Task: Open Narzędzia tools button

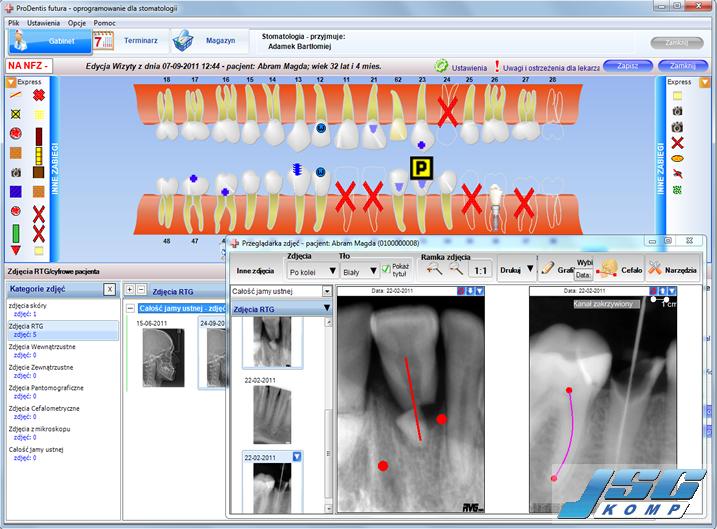Action: click(x=673, y=270)
